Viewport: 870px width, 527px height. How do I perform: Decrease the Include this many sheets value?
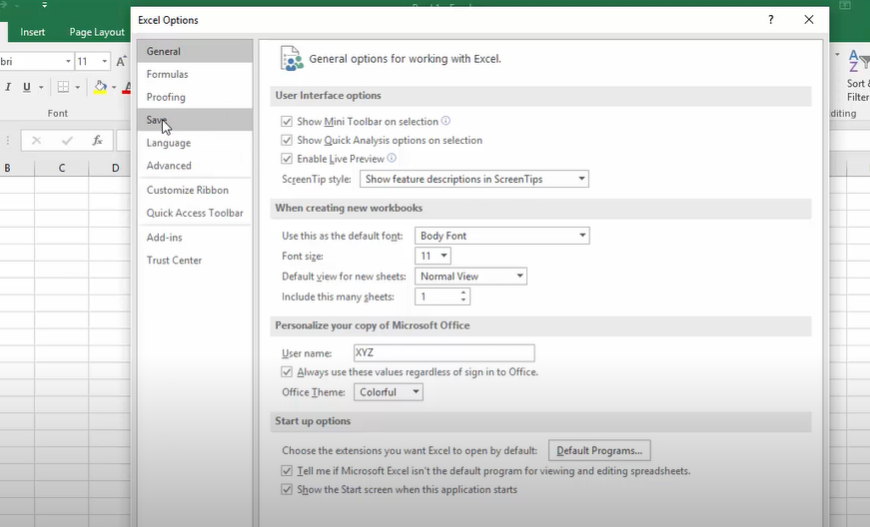coord(463,300)
